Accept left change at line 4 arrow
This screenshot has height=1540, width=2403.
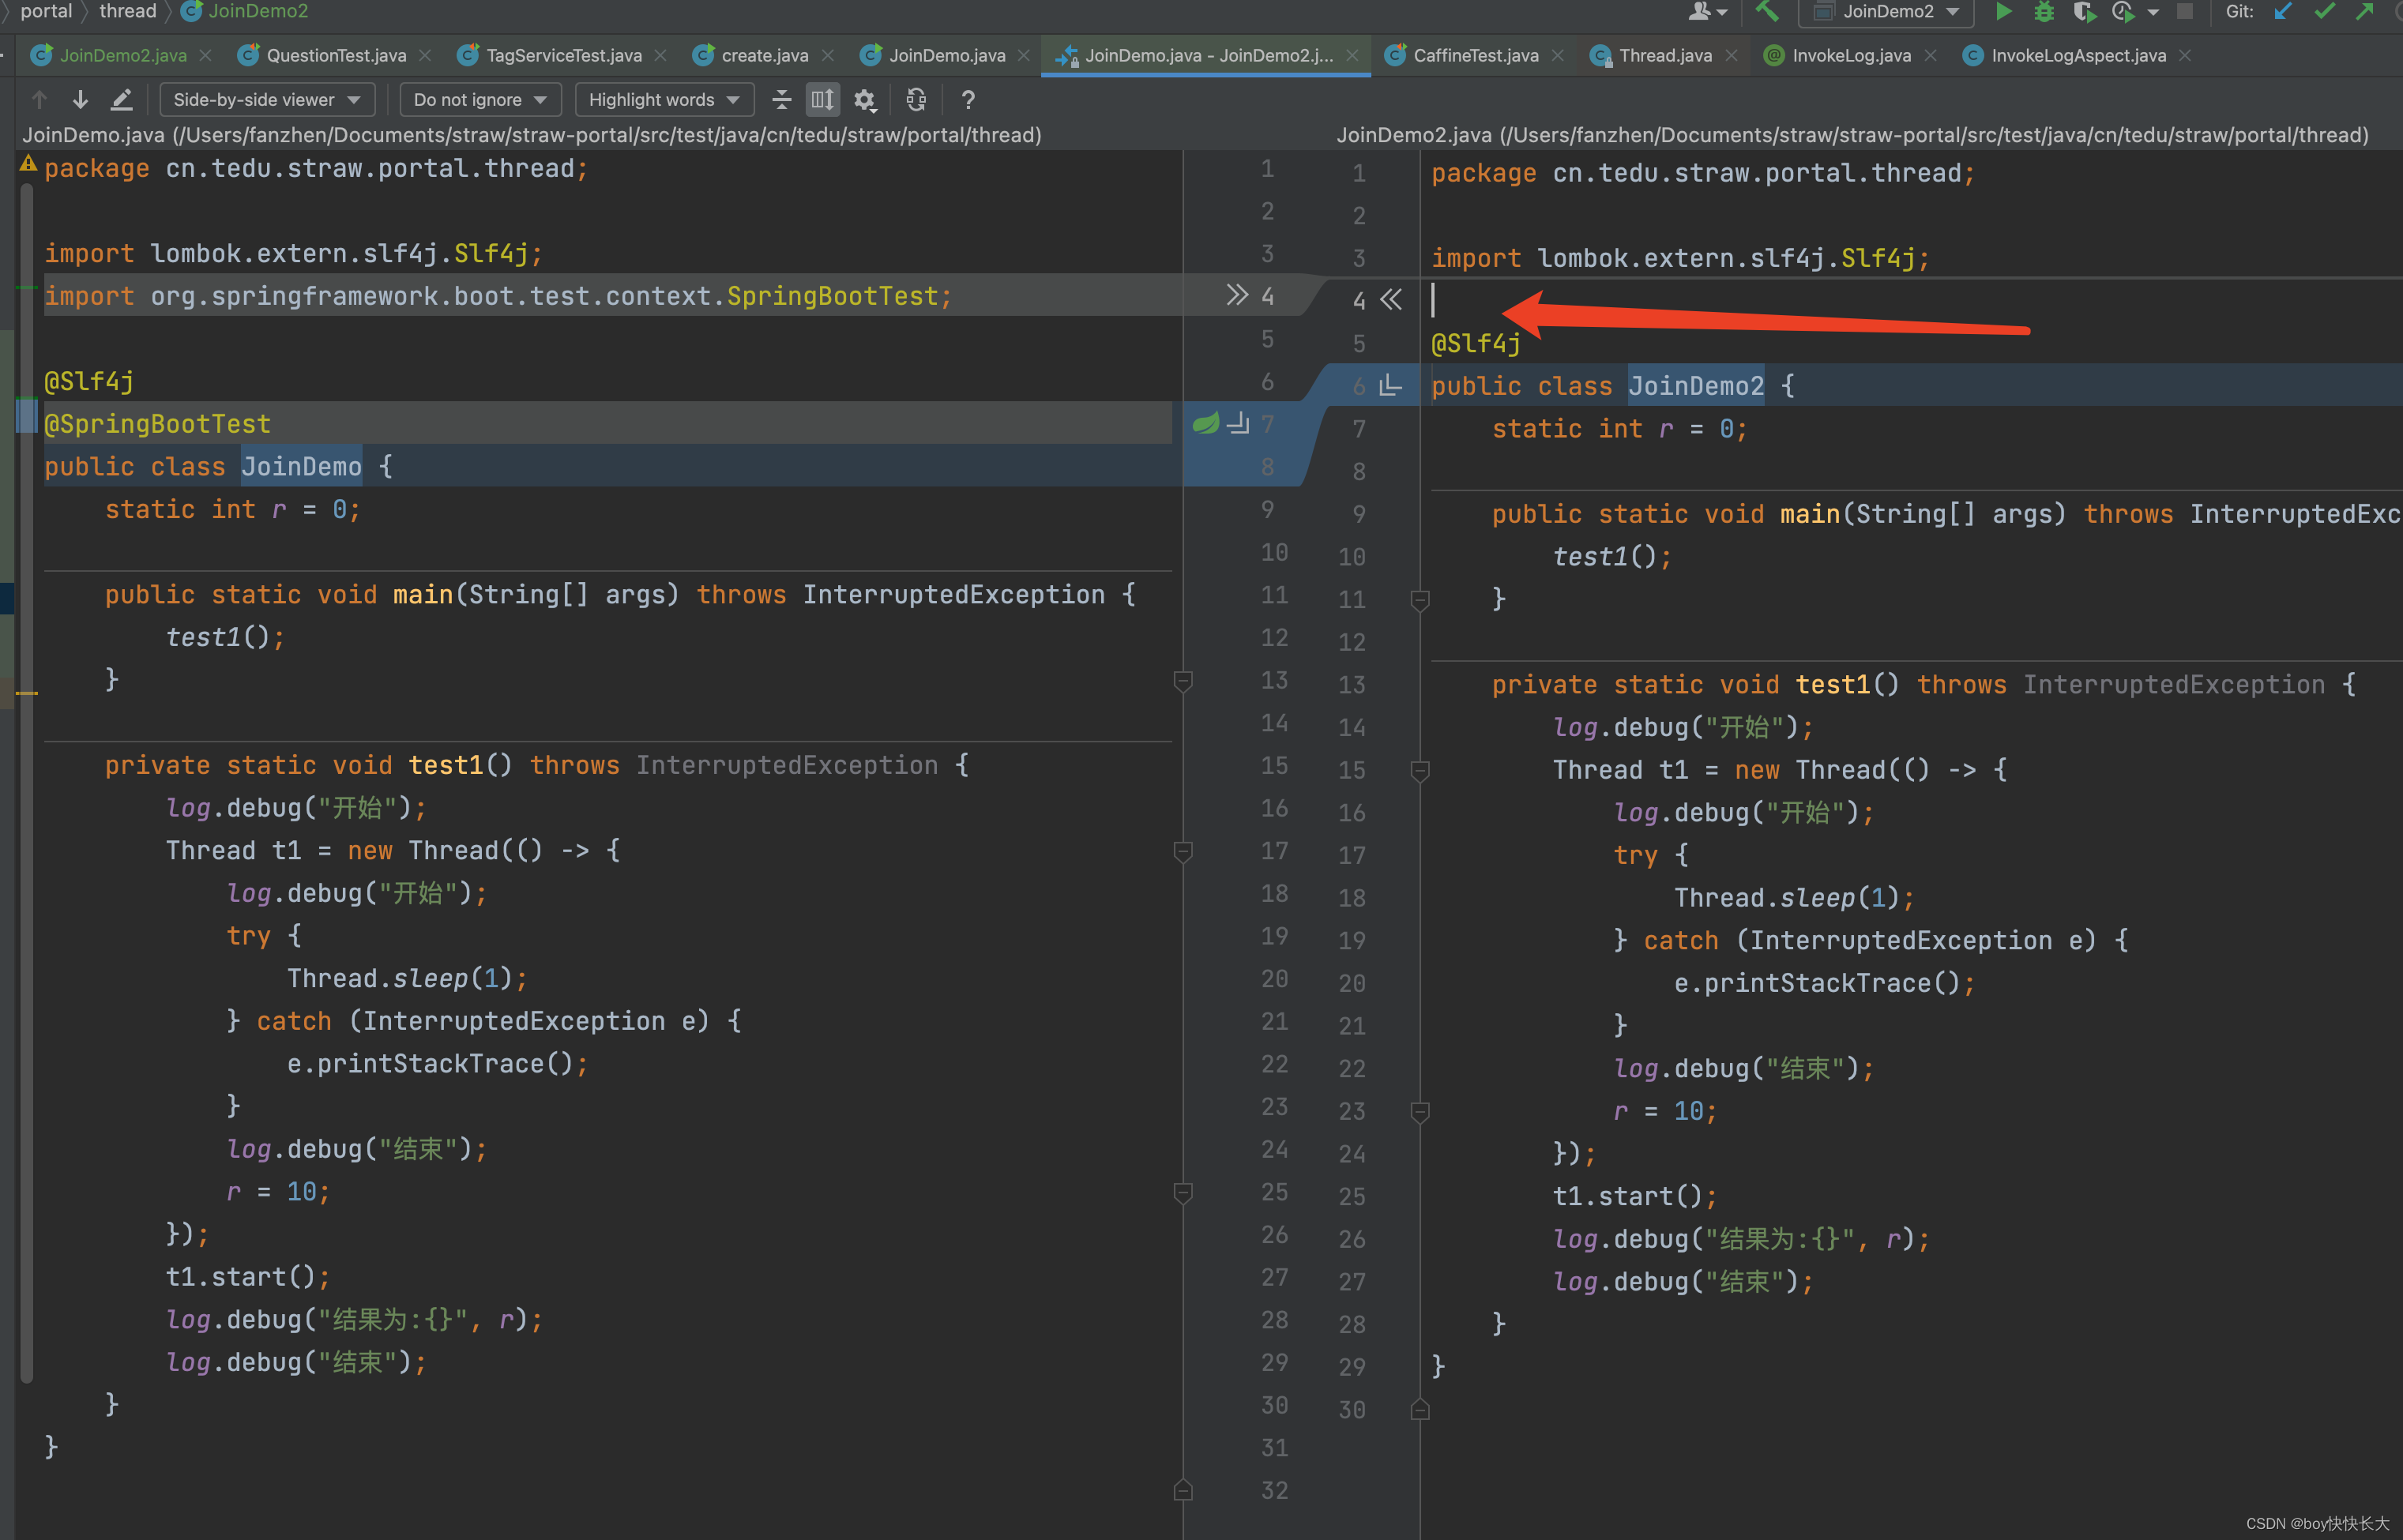(x=1237, y=295)
